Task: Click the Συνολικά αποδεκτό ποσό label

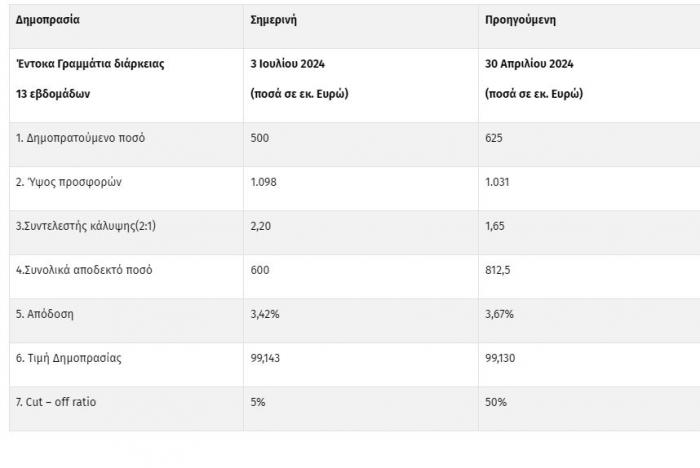Action: tap(84, 270)
